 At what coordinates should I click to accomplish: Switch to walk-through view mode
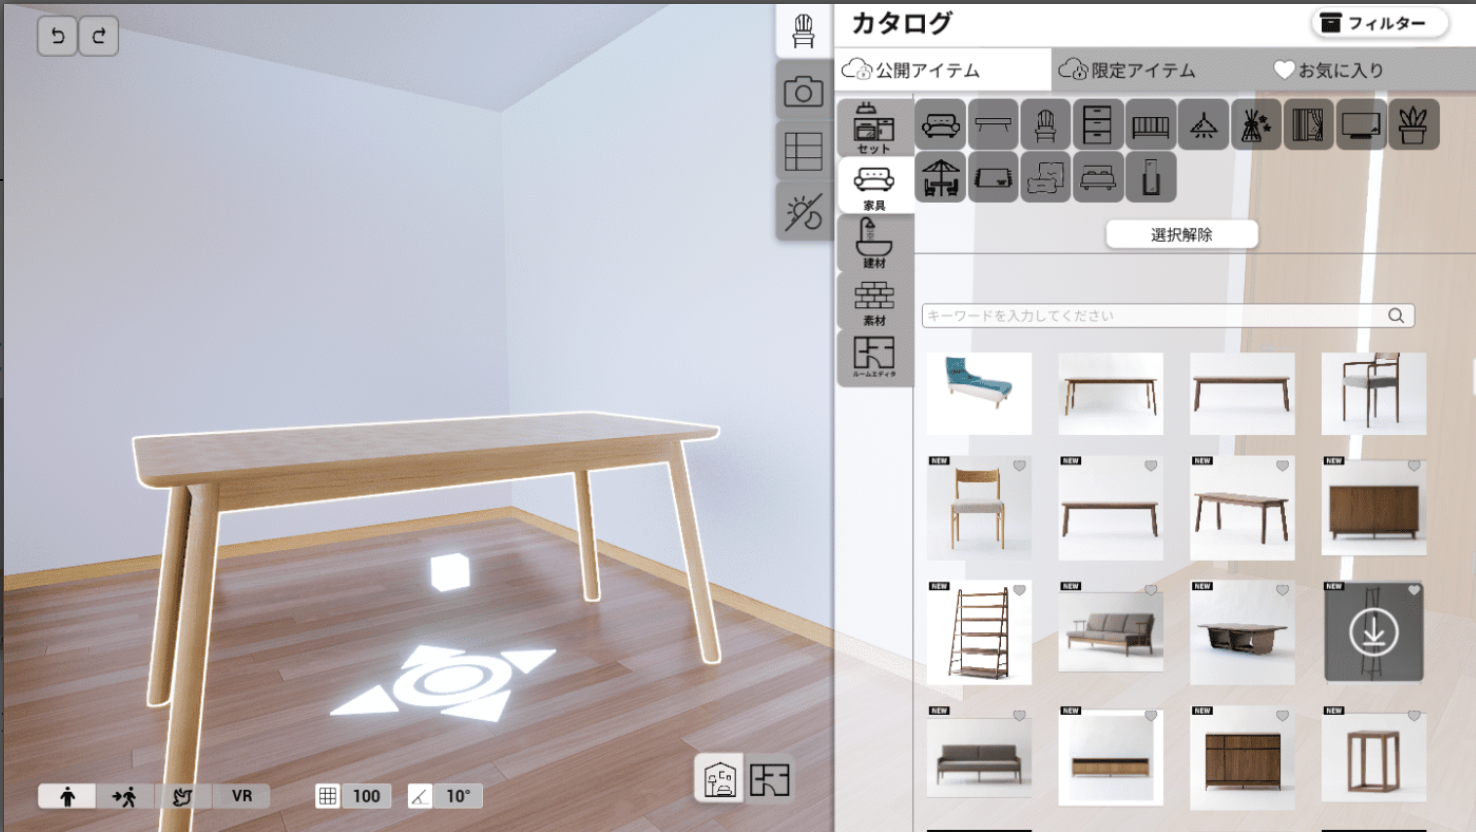click(125, 796)
